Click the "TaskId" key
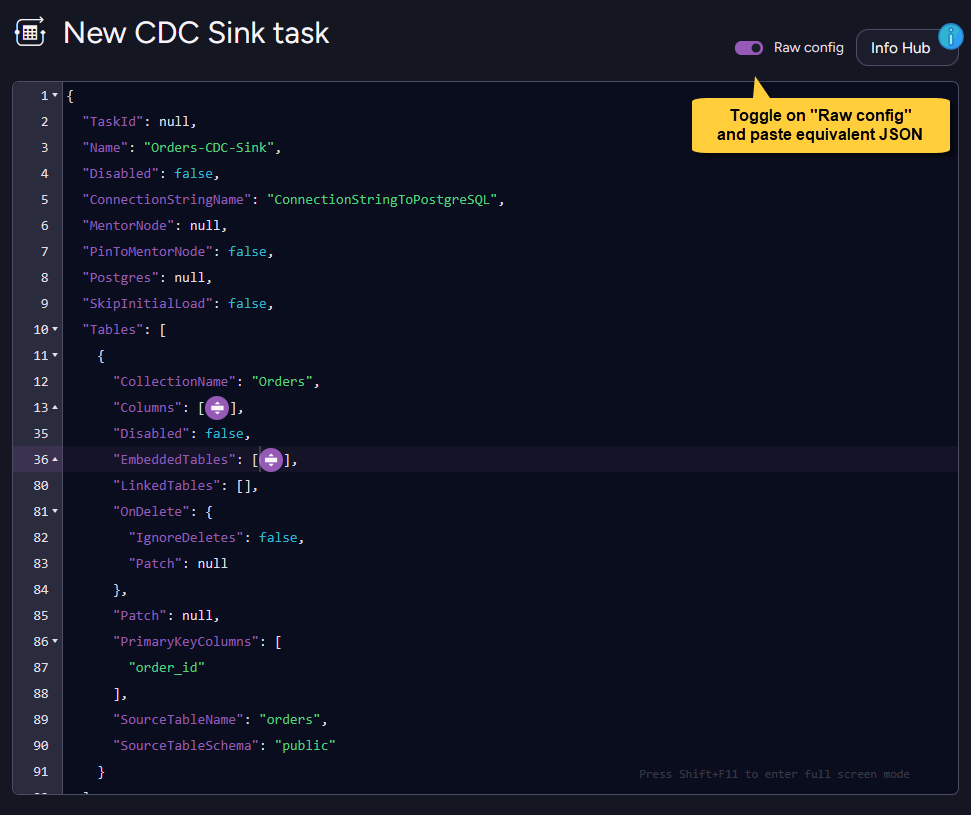 [113, 121]
